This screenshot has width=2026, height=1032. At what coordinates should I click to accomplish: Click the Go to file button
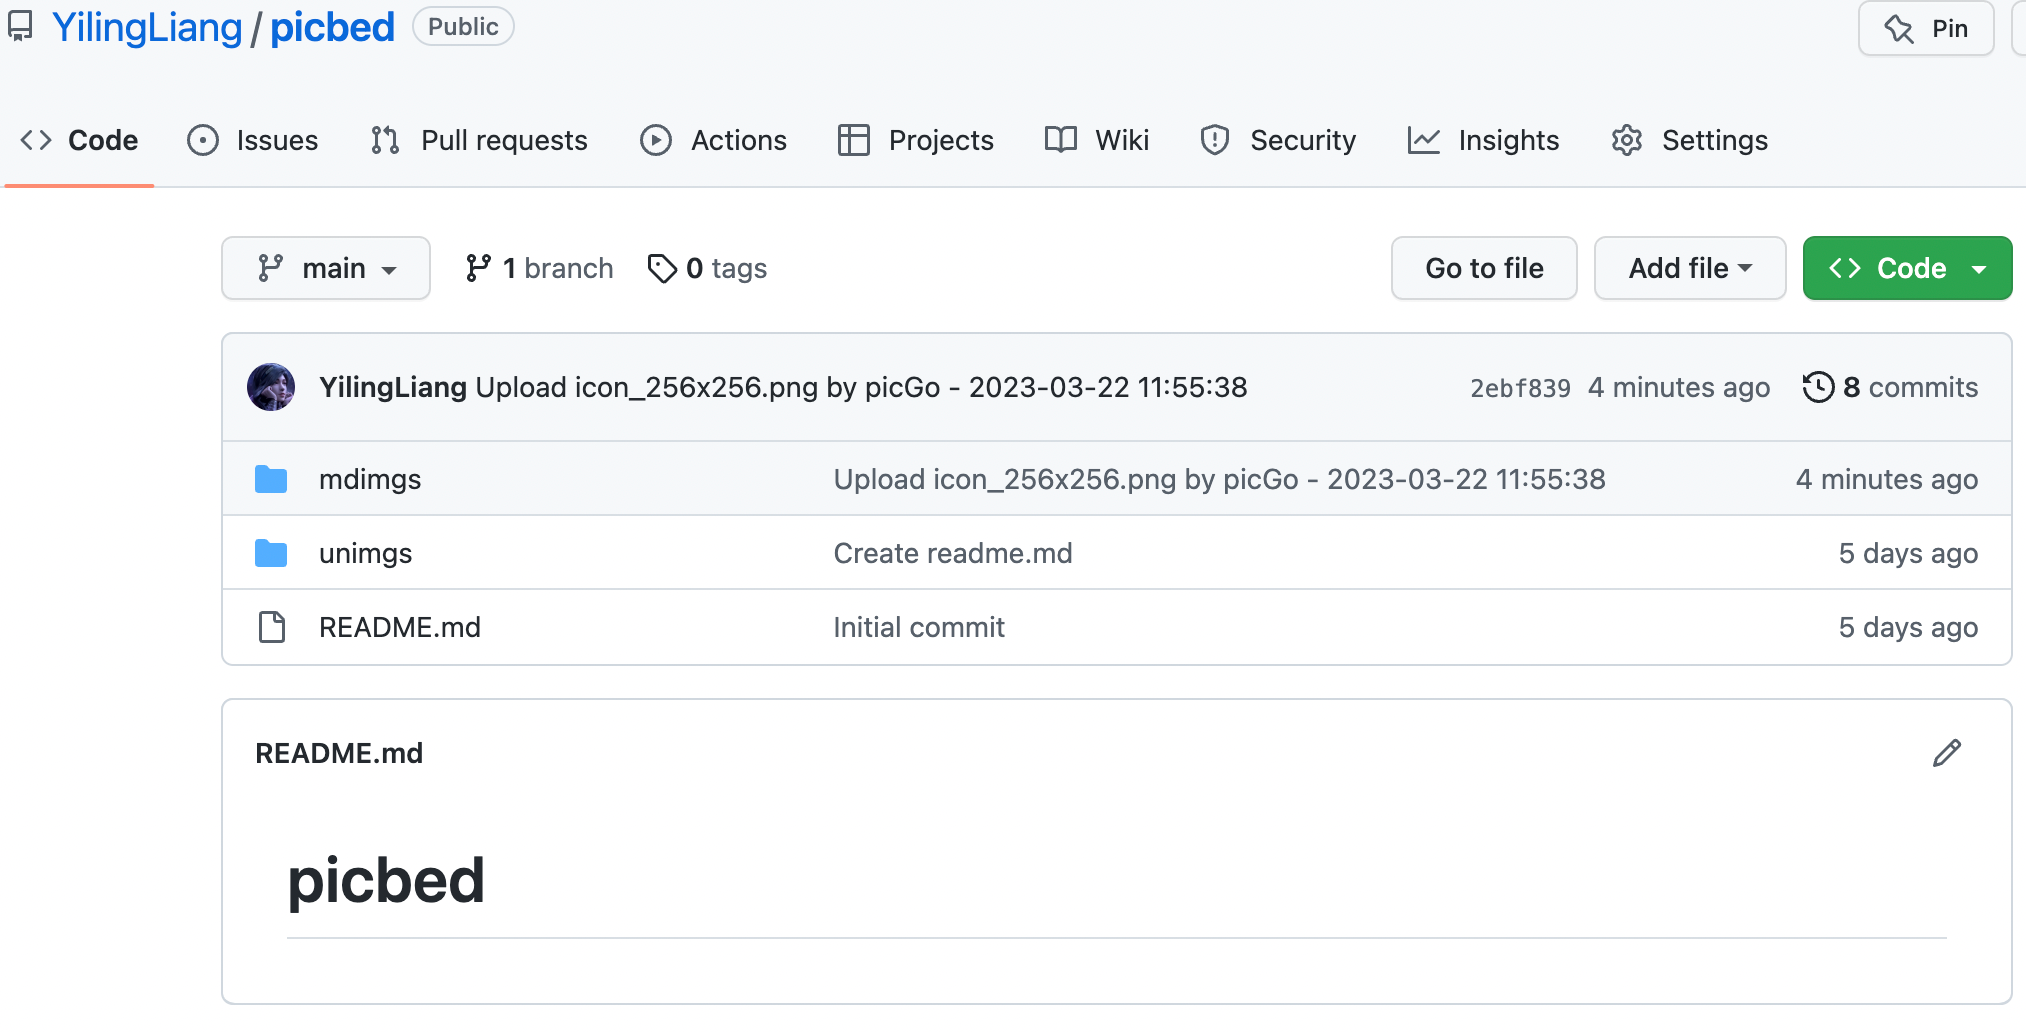1484,268
